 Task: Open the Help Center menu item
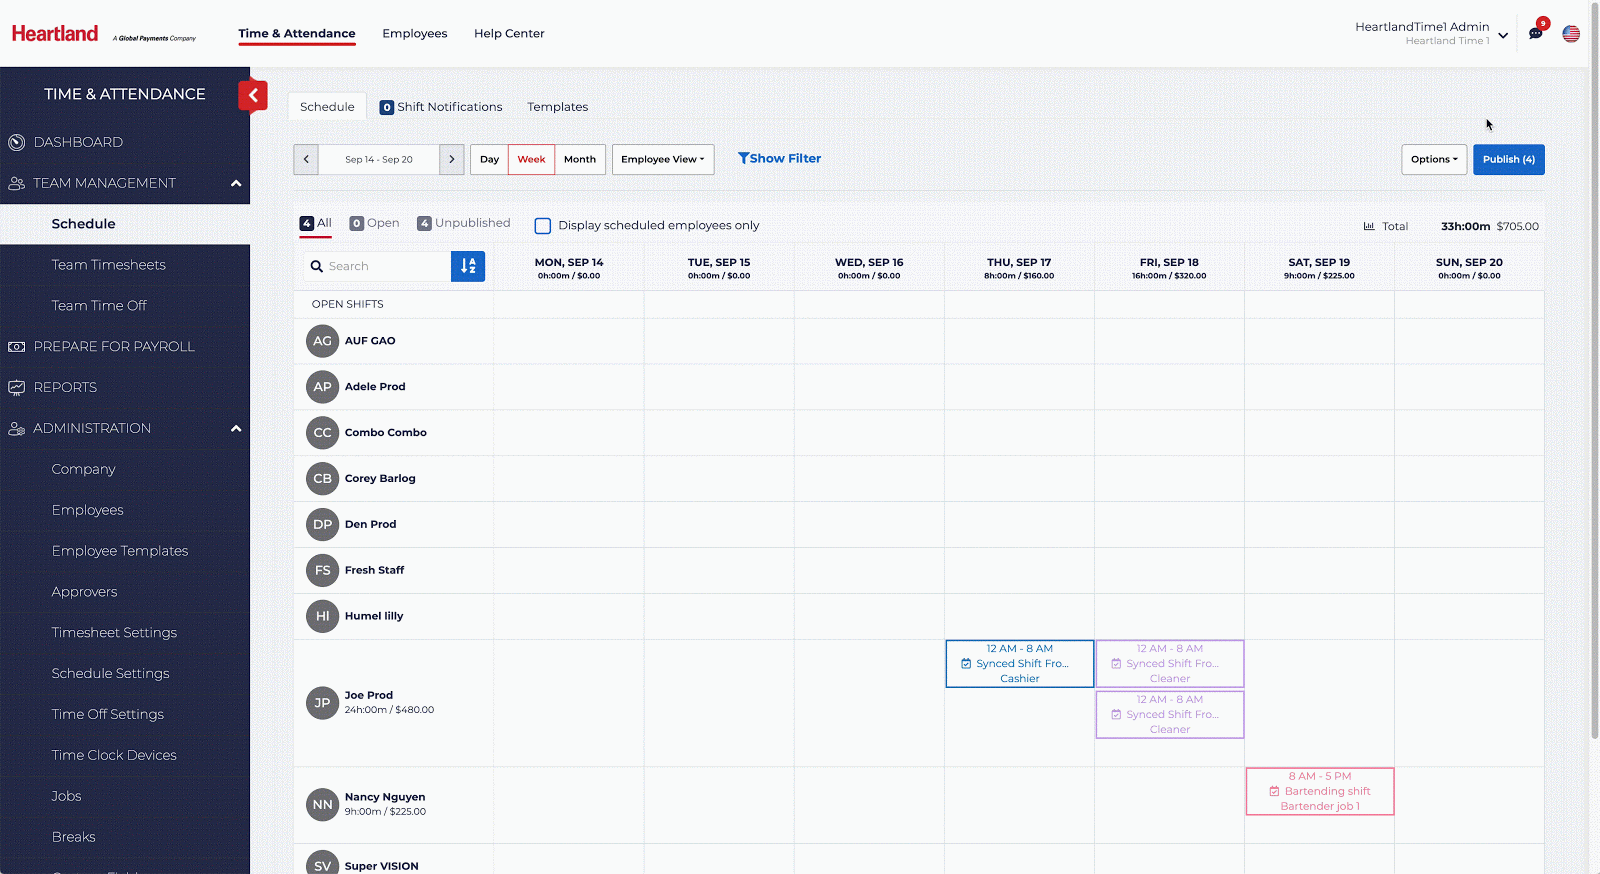click(x=509, y=33)
